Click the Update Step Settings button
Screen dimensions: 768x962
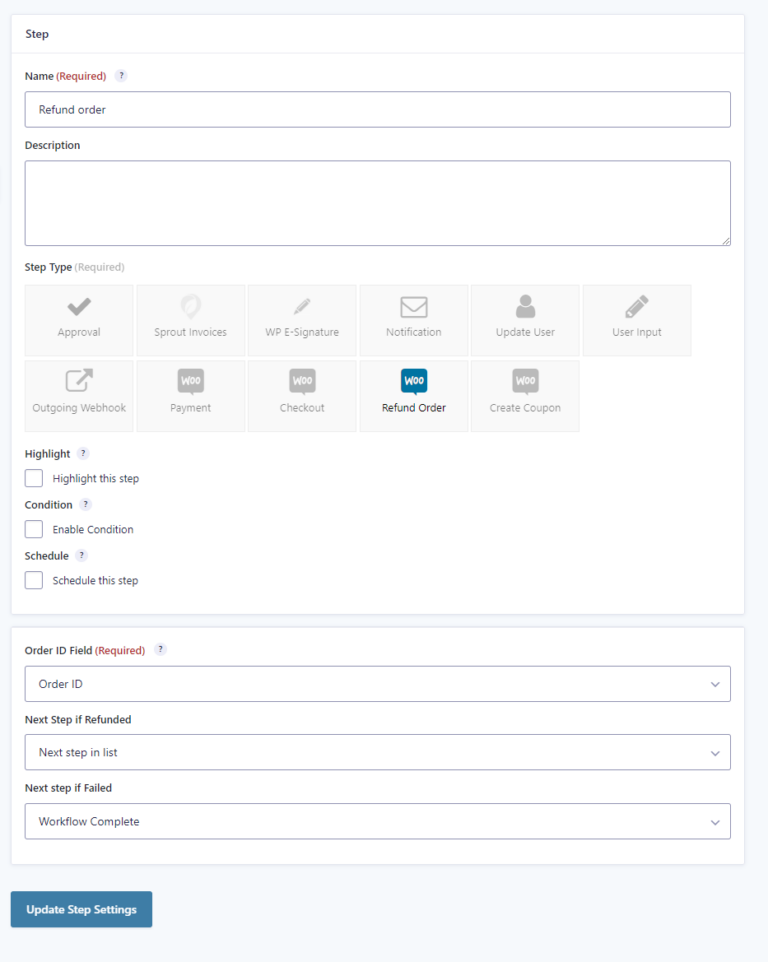pyautogui.click(x=80, y=909)
